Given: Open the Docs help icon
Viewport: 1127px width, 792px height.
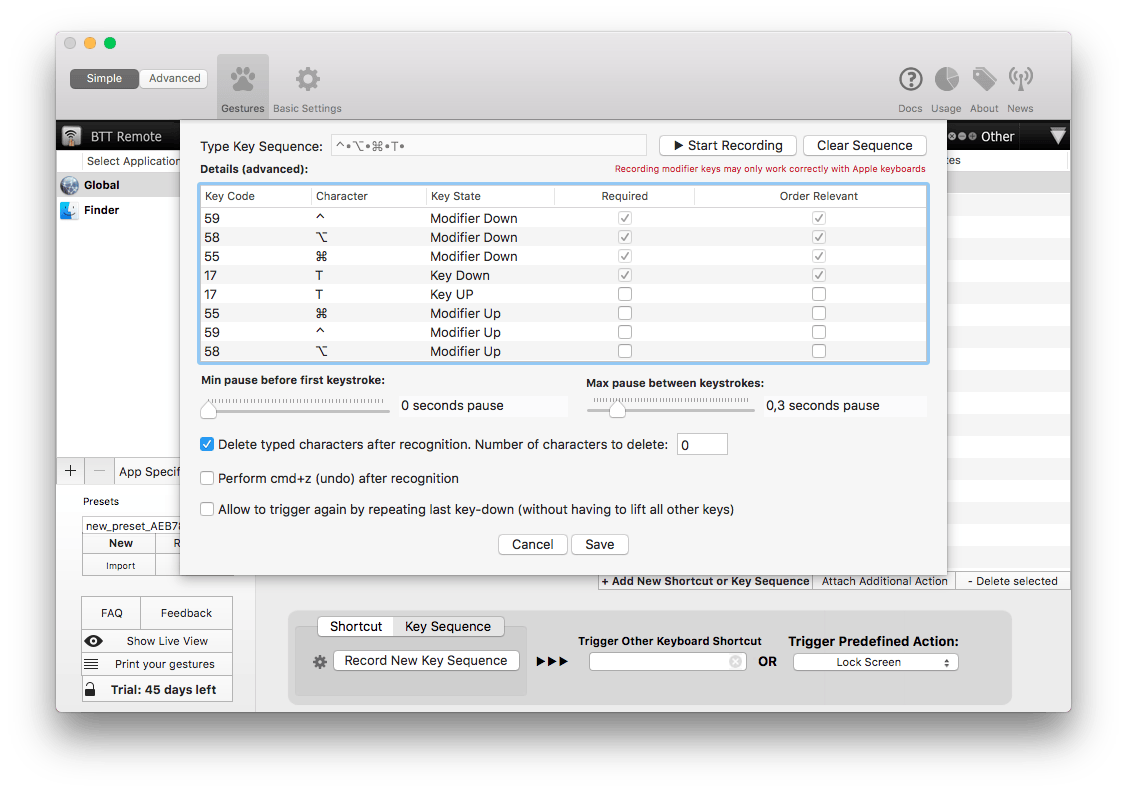Looking at the screenshot, I should [910, 79].
